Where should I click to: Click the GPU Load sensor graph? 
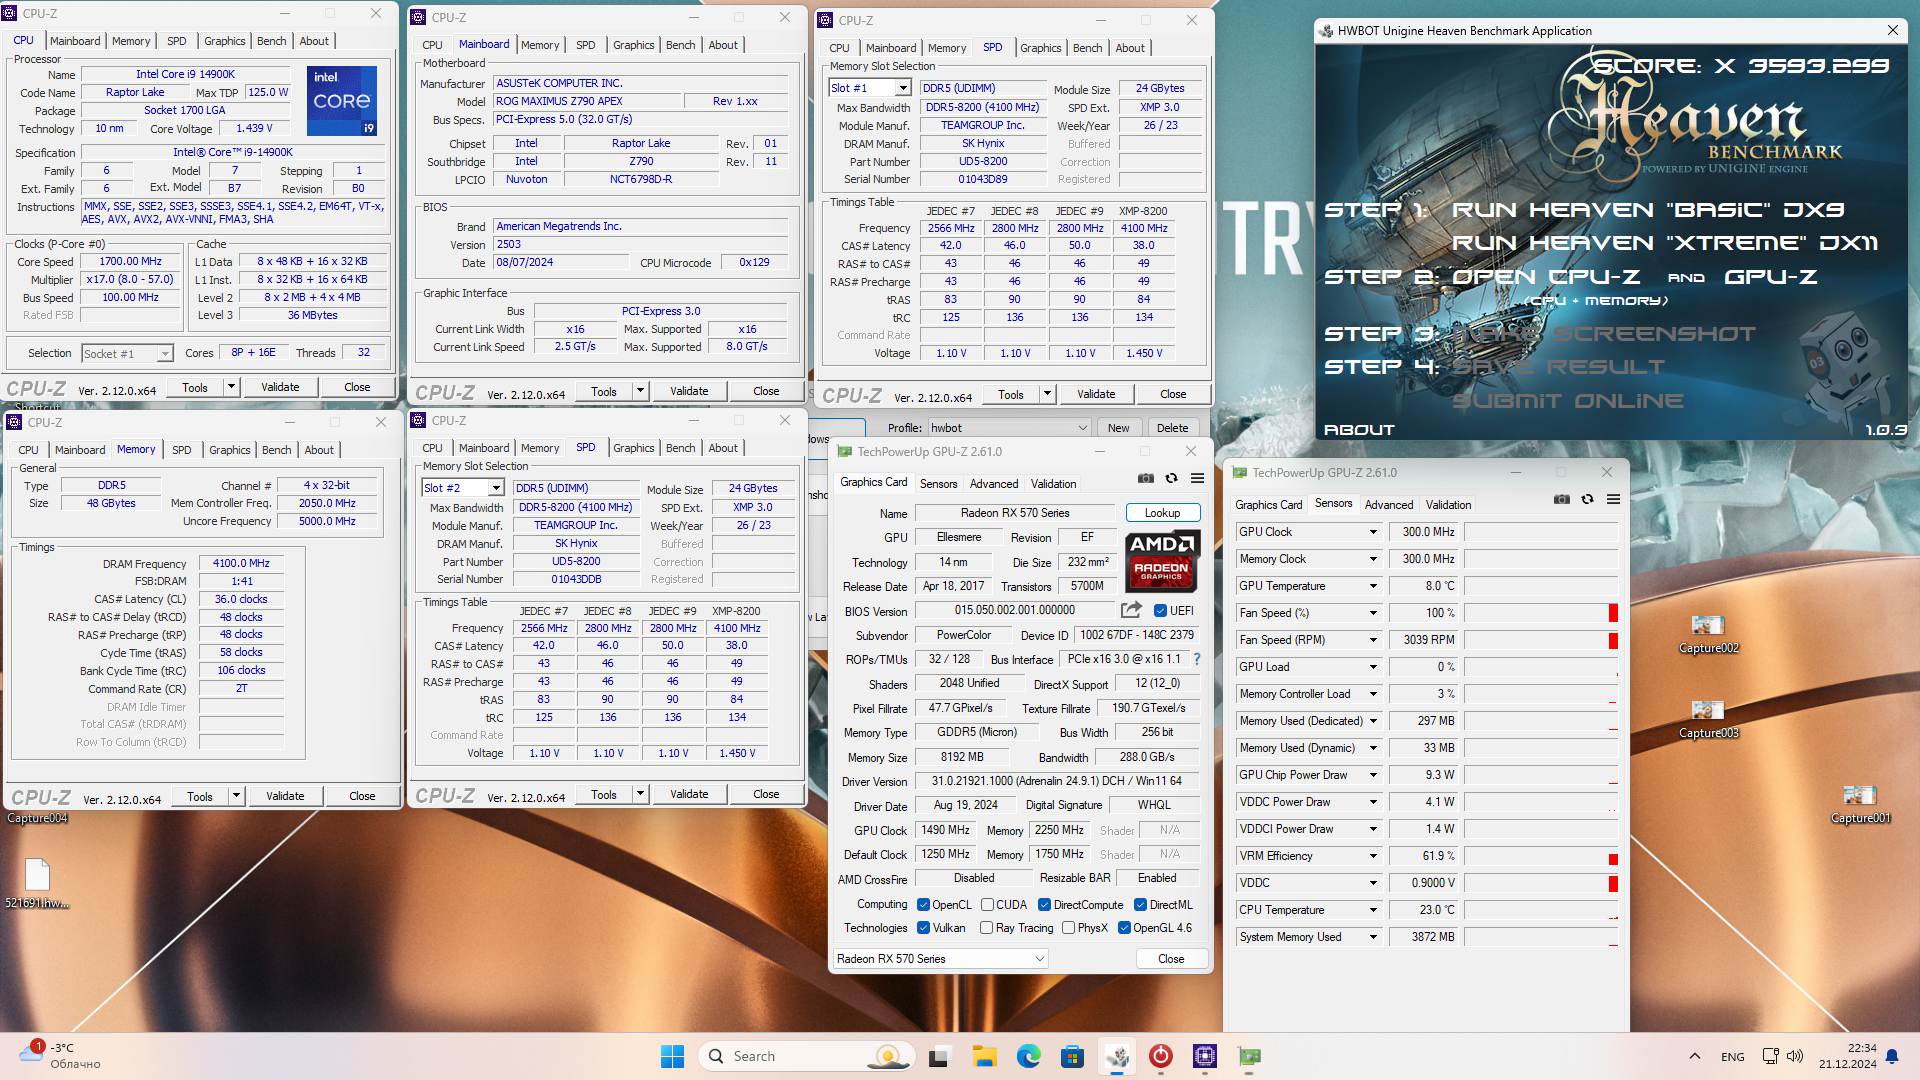pyautogui.click(x=1541, y=667)
